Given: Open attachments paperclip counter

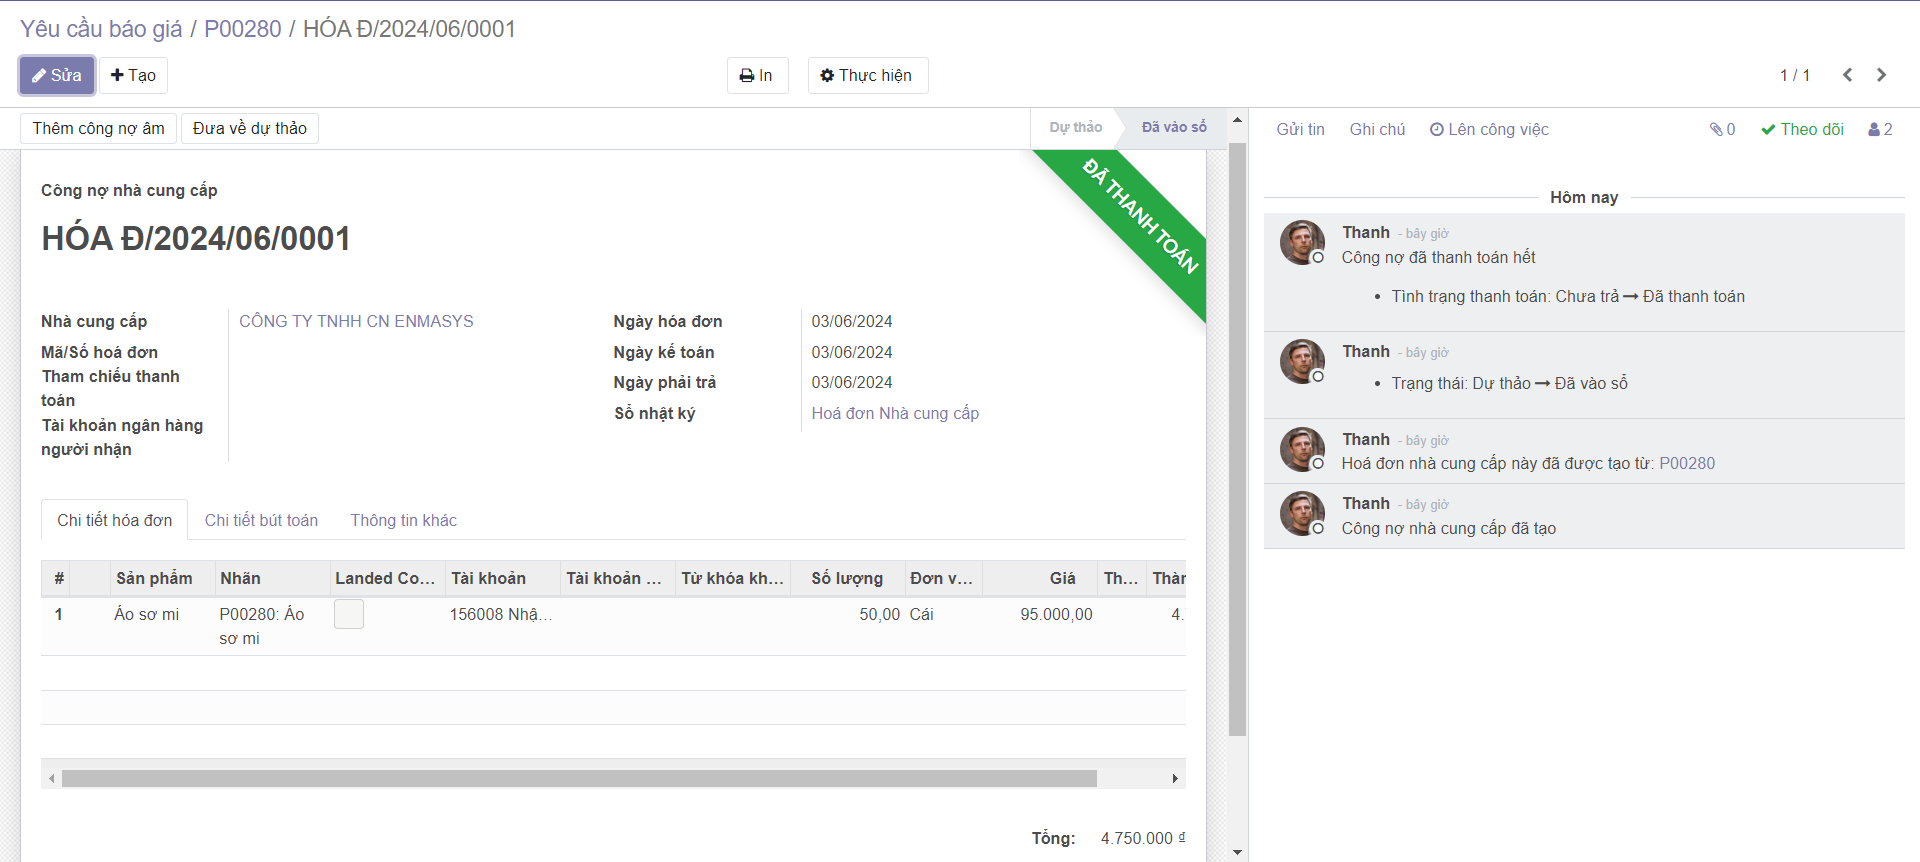Looking at the screenshot, I should tap(1722, 129).
